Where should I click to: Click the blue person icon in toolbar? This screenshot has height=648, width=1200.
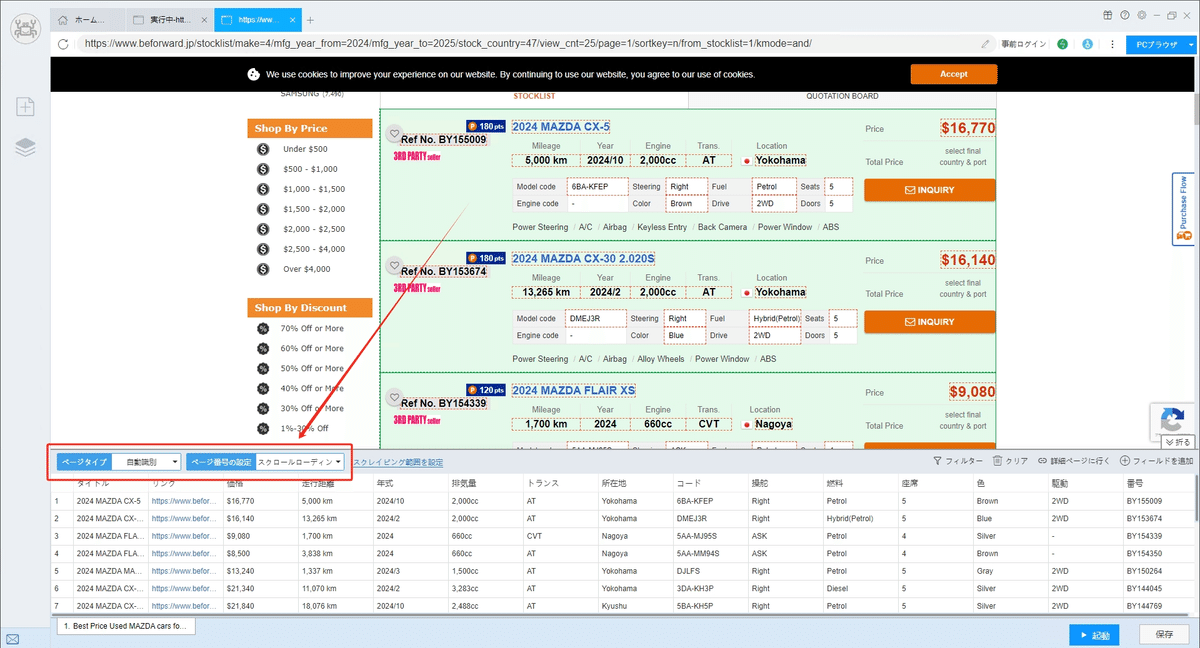click(x=1087, y=44)
